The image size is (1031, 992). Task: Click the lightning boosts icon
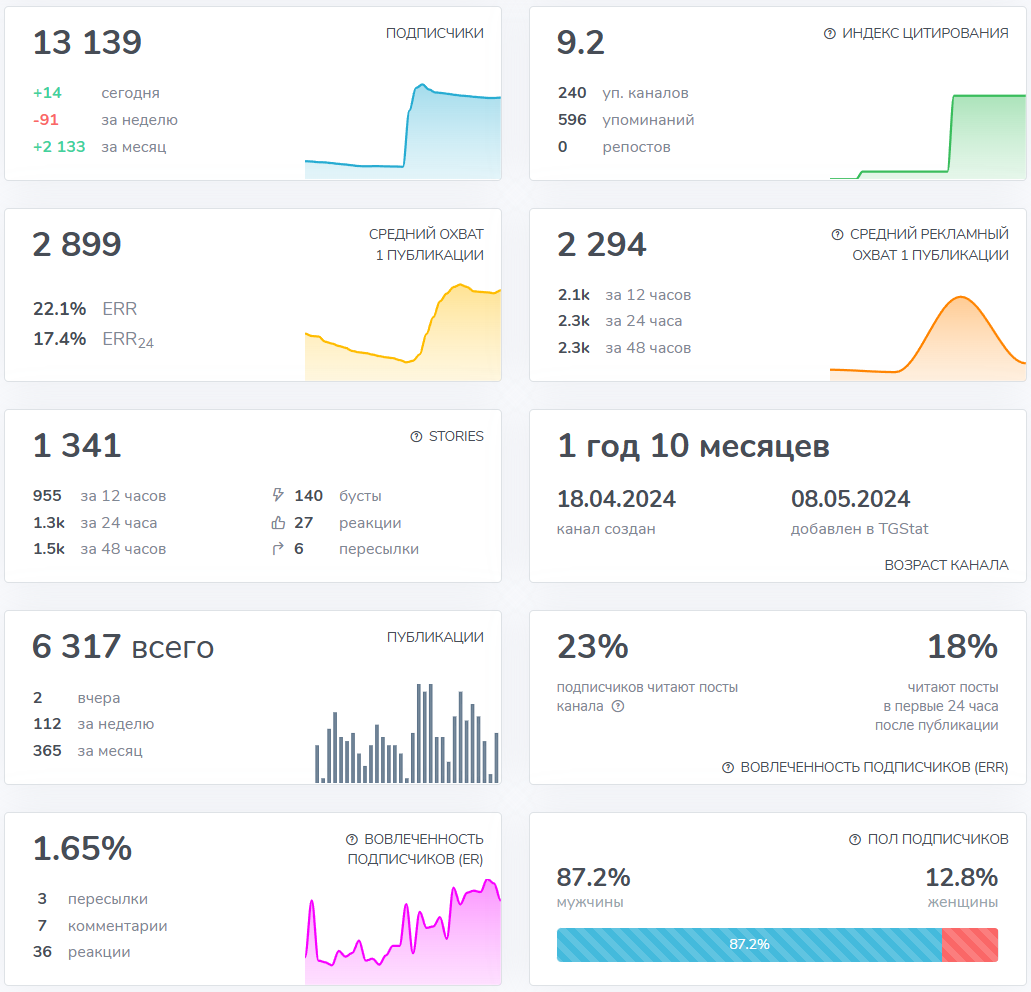pyautogui.click(x=278, y=496)
